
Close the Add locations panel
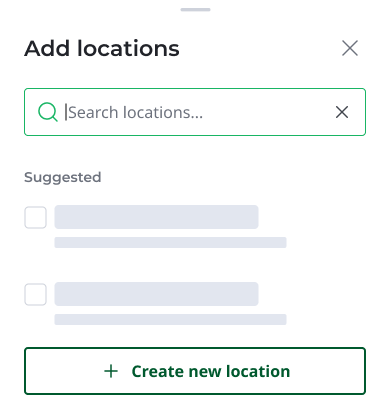[350, 48]
